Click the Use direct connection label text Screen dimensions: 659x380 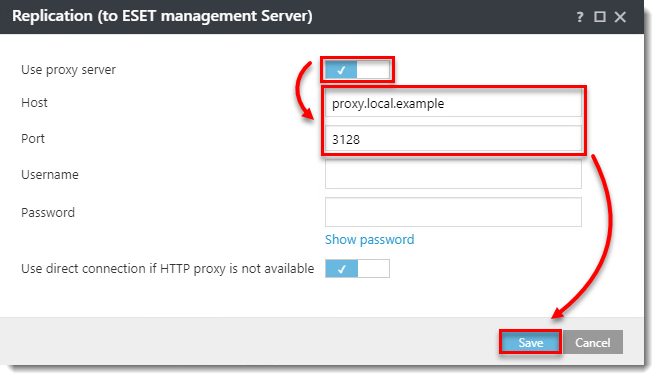coord(168,269)
